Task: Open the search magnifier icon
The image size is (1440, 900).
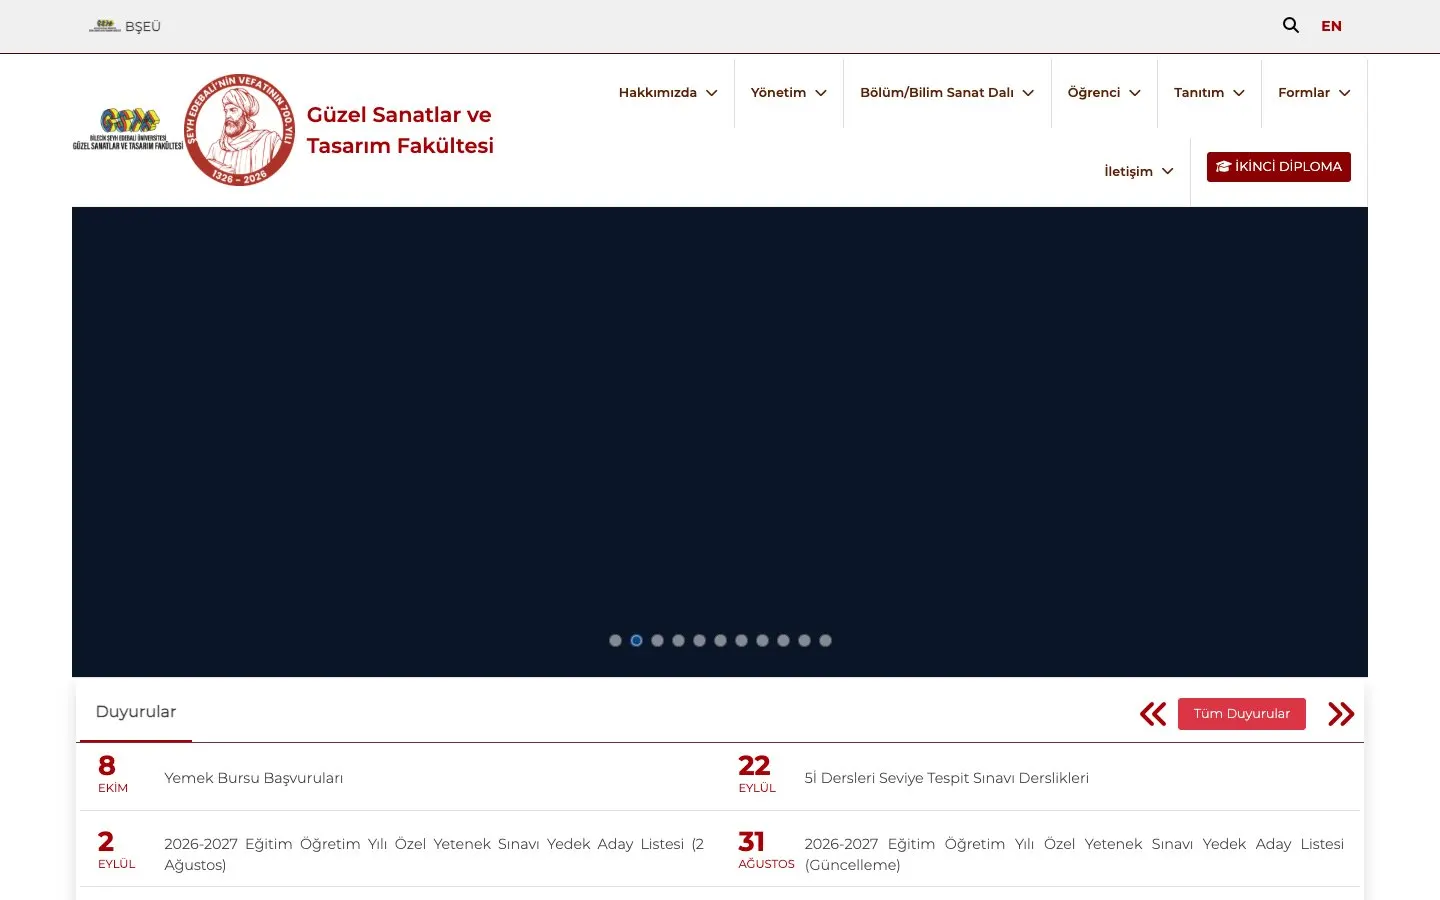Action: click(x=1291, y=25)
